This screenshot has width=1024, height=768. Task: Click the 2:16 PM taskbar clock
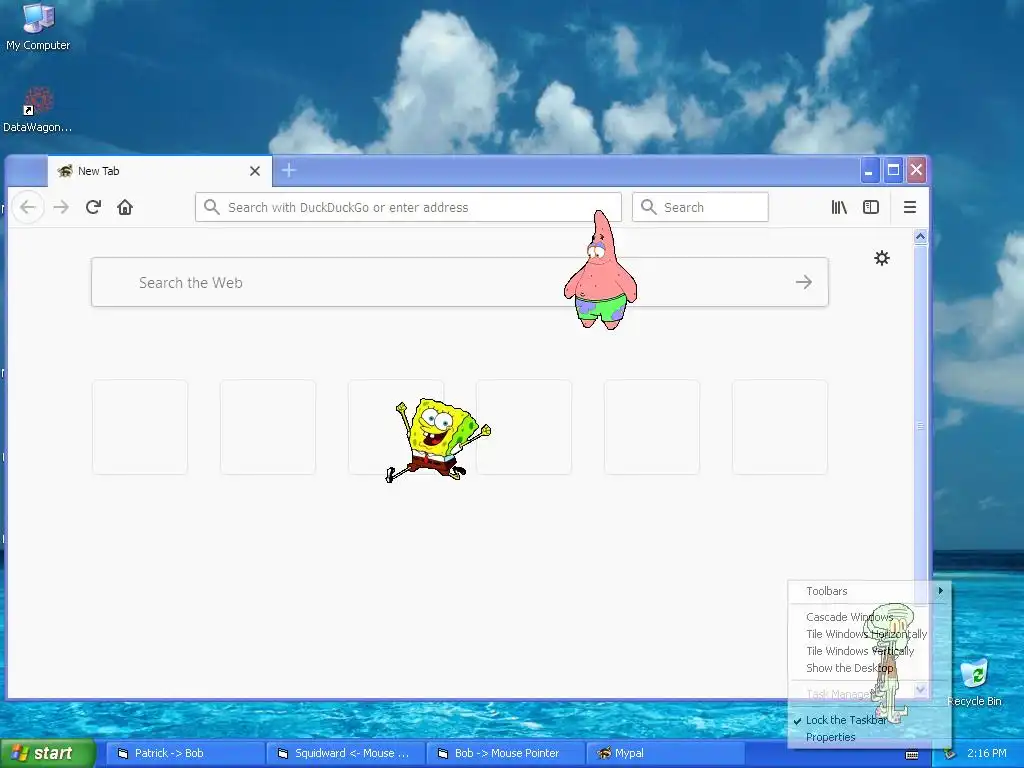pyautogui.click(x=986, y=753)
